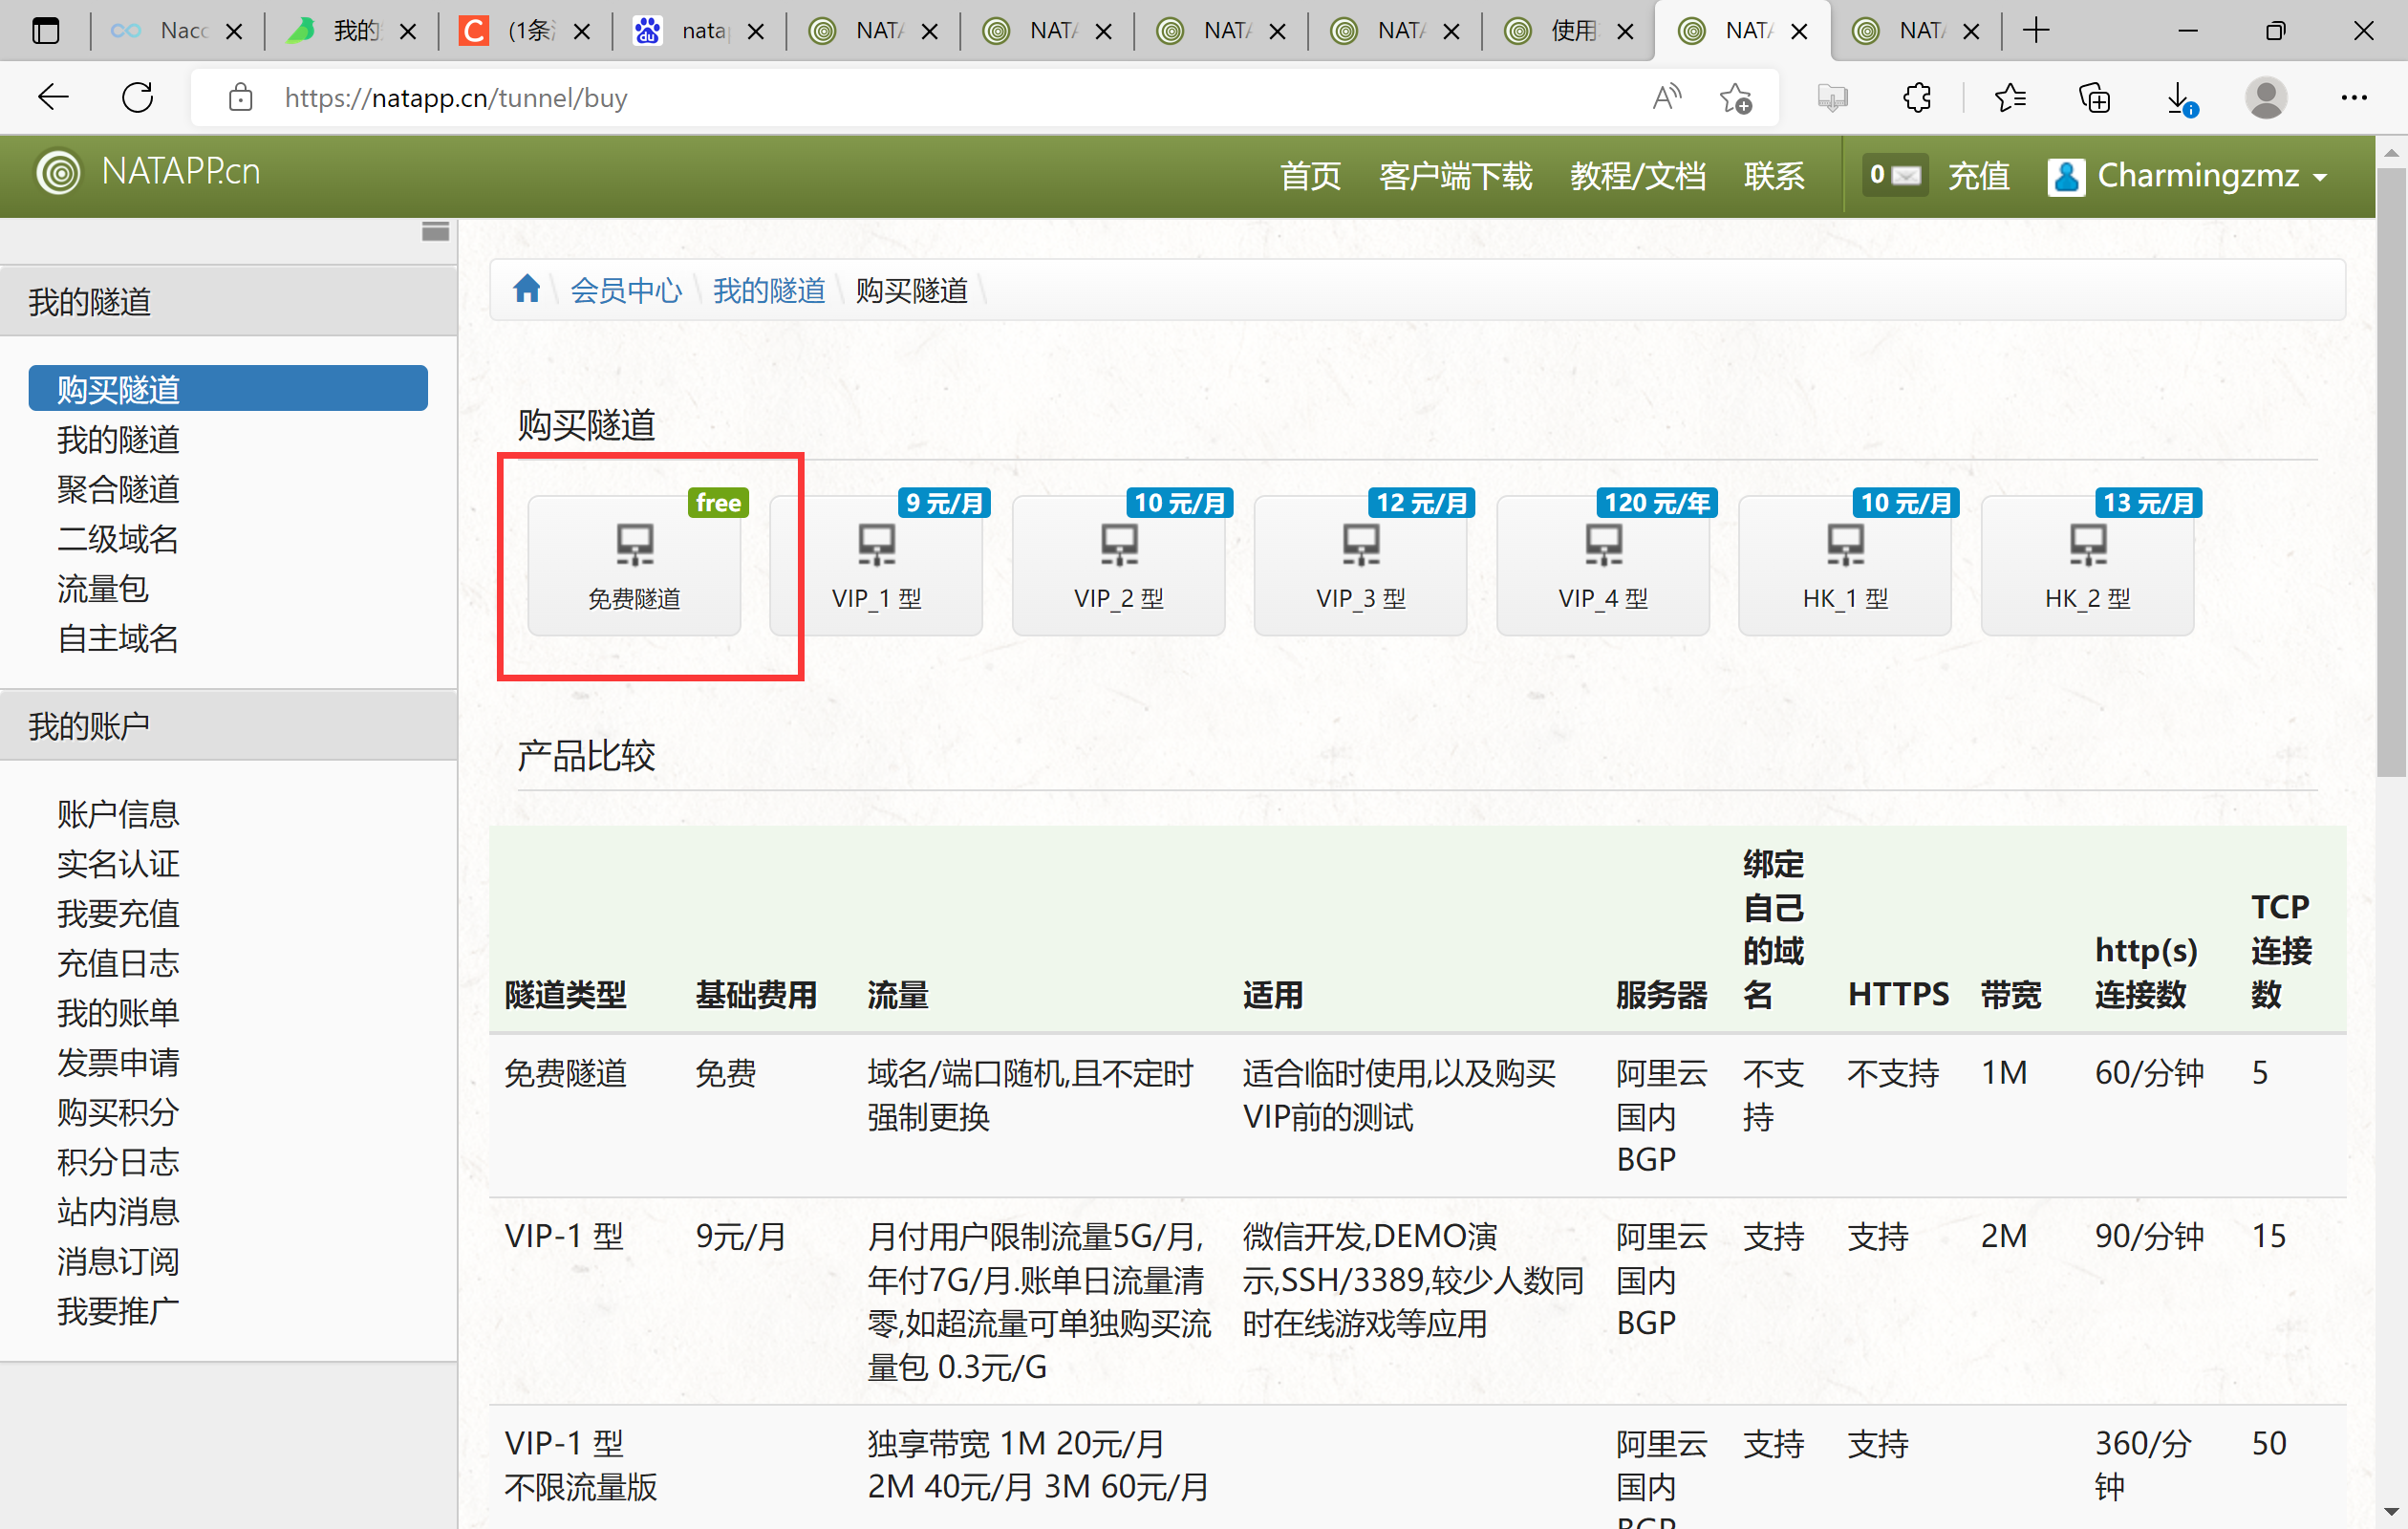This screenshot has width=2408, height=1529.
Task: Open 联系 in top navigation
Action: (1774, 176)
